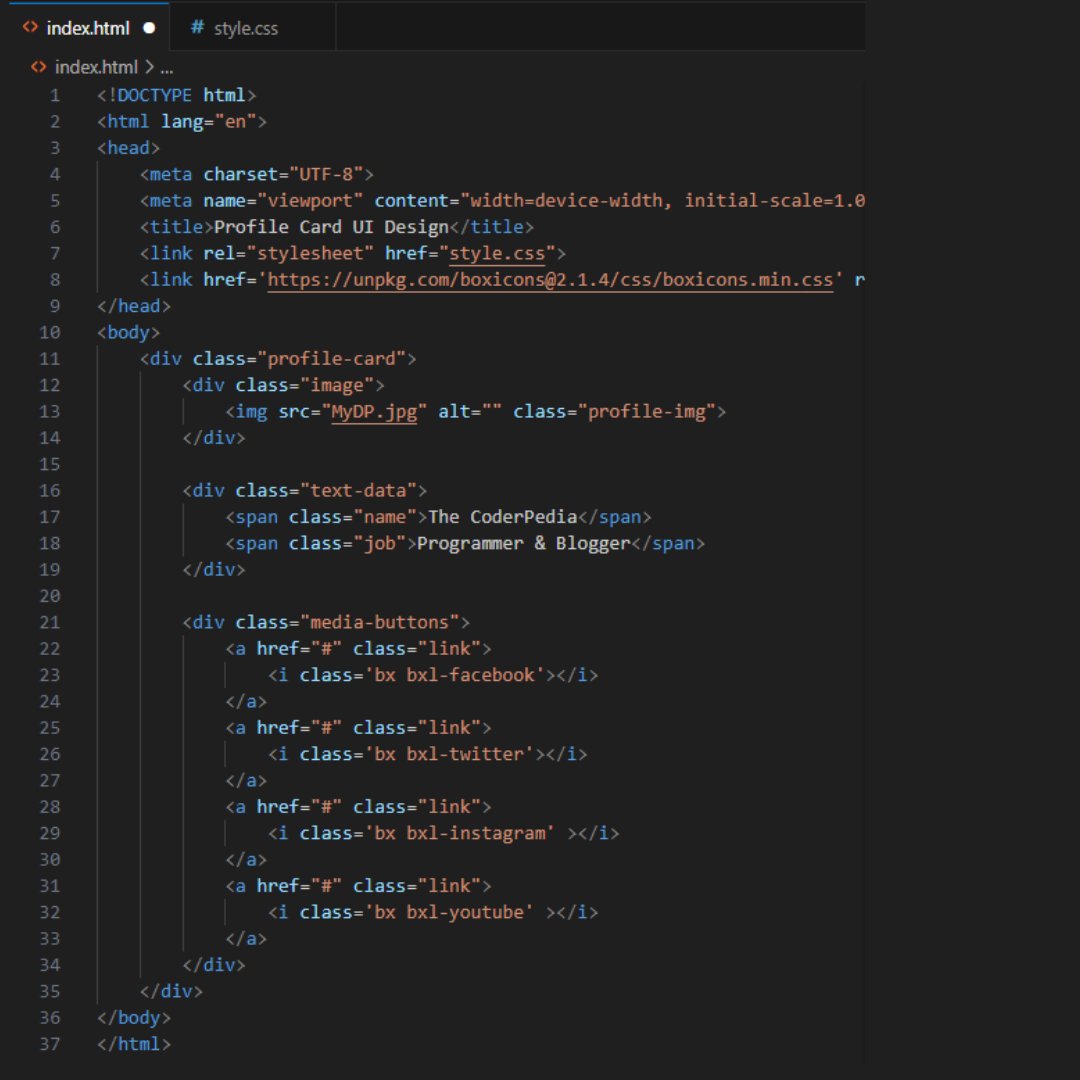Click the text 'lang="en"'

tap(209, 122)
